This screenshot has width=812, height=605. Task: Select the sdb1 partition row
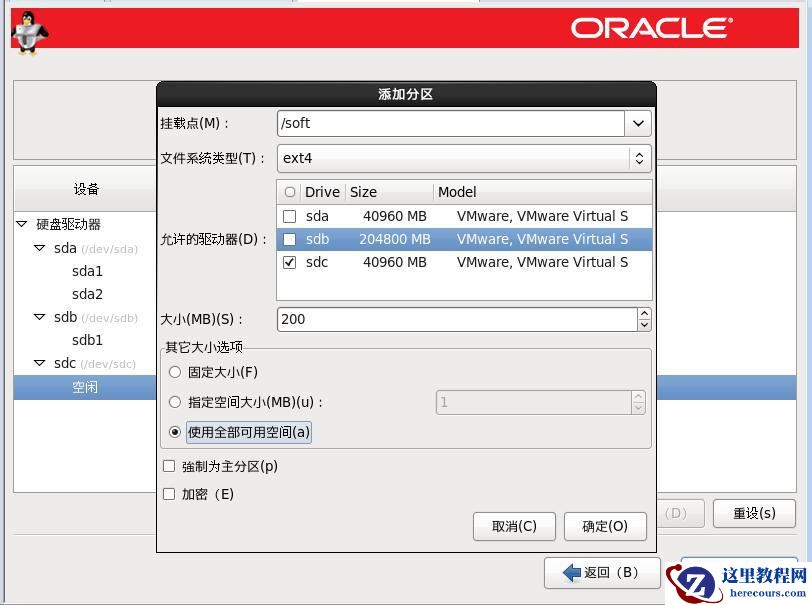(x=87, y=340)
